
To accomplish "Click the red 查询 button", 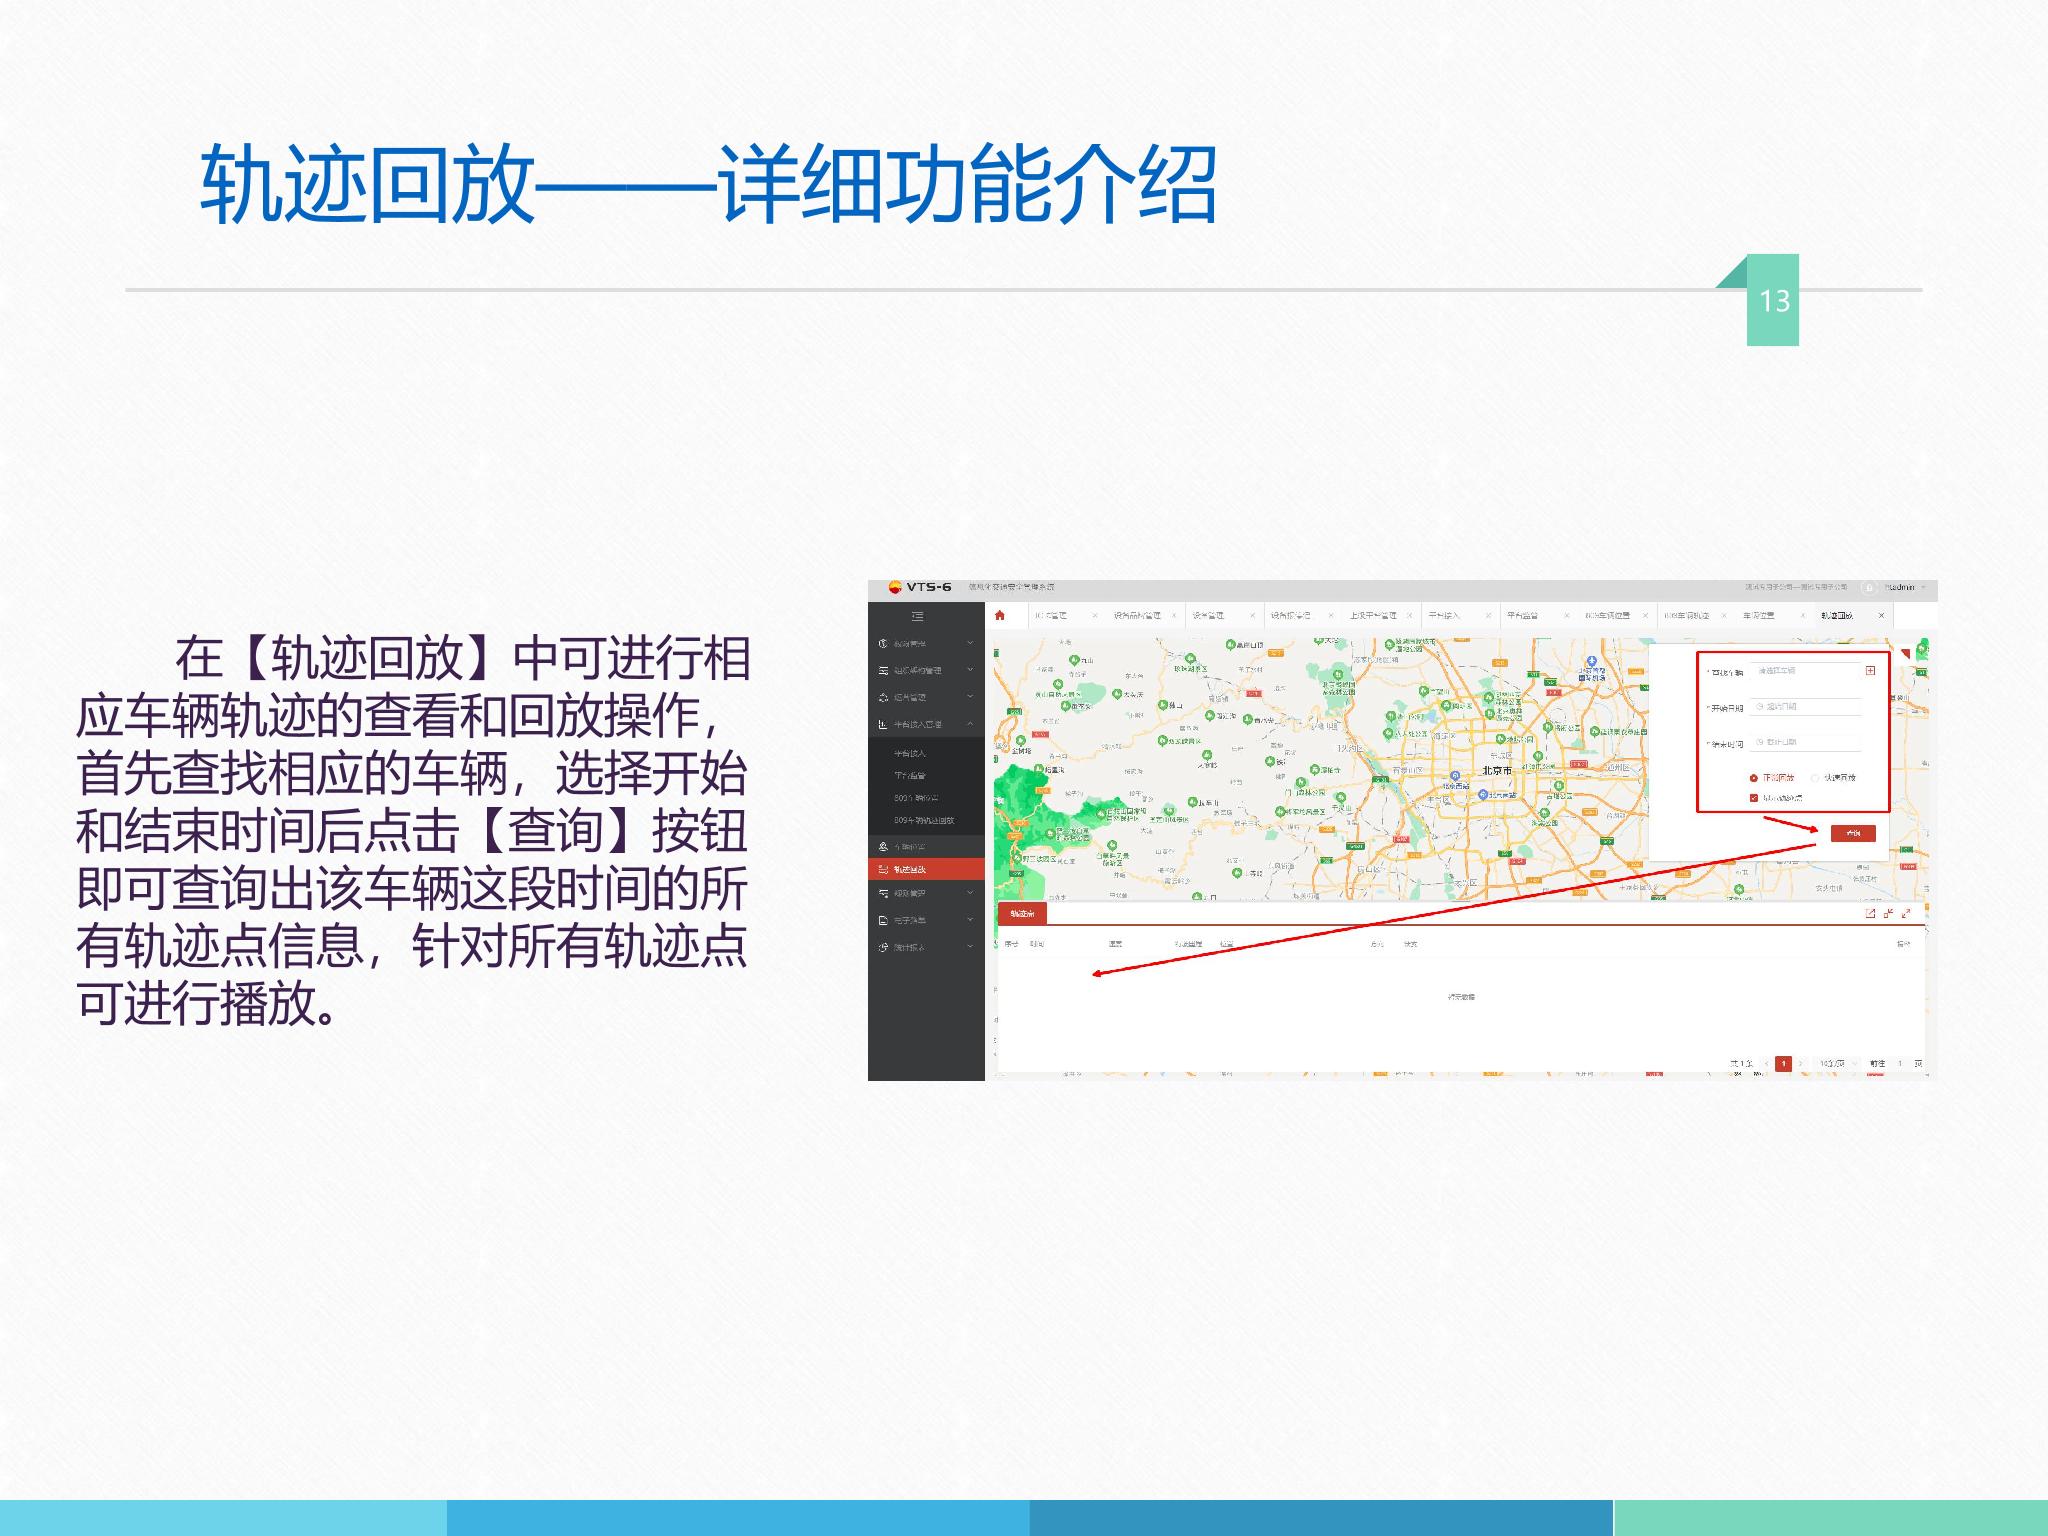I will click(x=1853, y=834).
